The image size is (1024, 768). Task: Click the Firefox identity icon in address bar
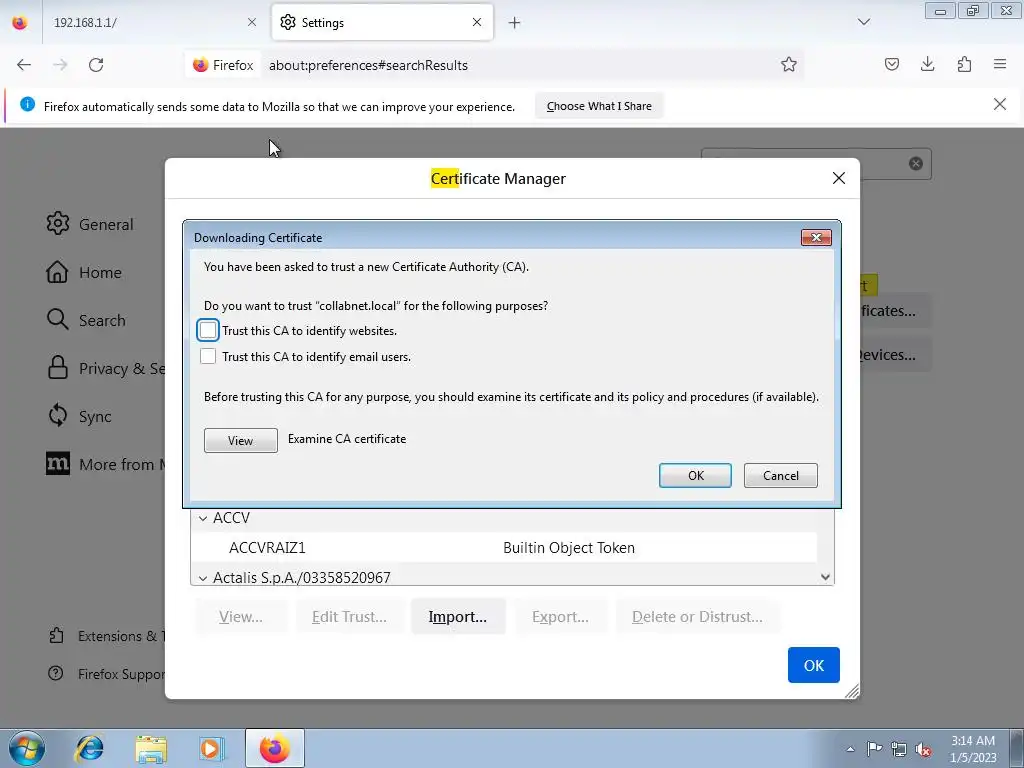tap(223, 65)
